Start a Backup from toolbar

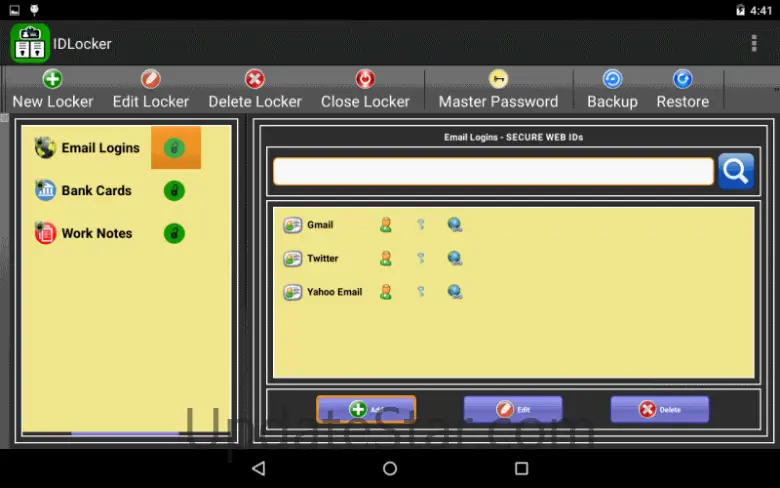(612, 90)
